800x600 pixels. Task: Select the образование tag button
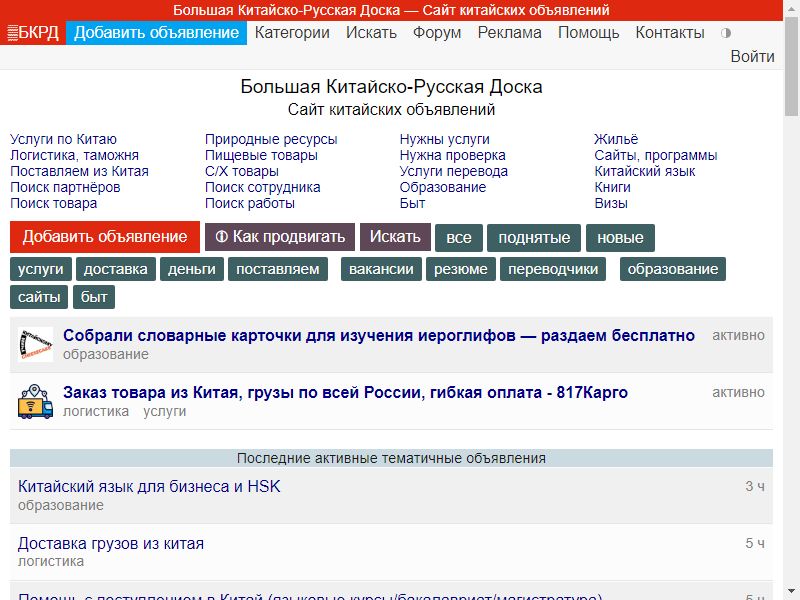(672, 269)
